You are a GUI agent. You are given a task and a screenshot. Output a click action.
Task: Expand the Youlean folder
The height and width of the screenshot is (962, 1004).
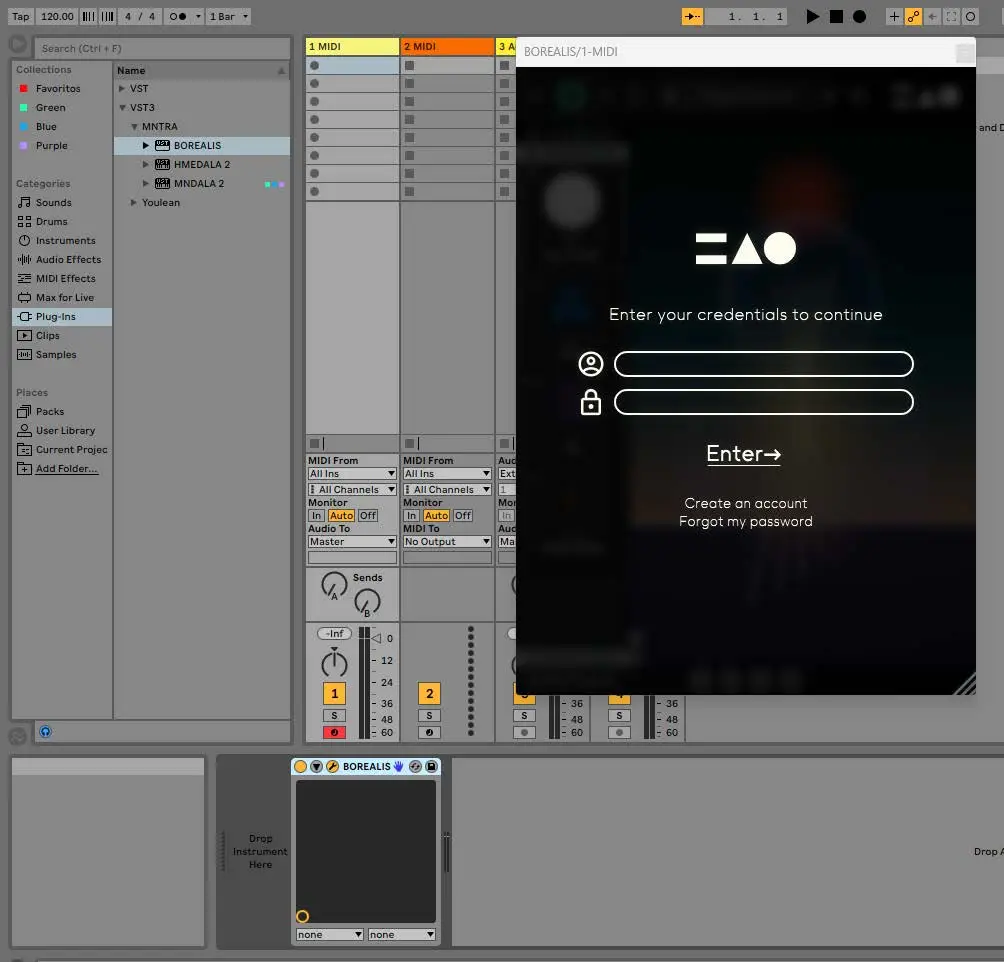coord(134,202)
